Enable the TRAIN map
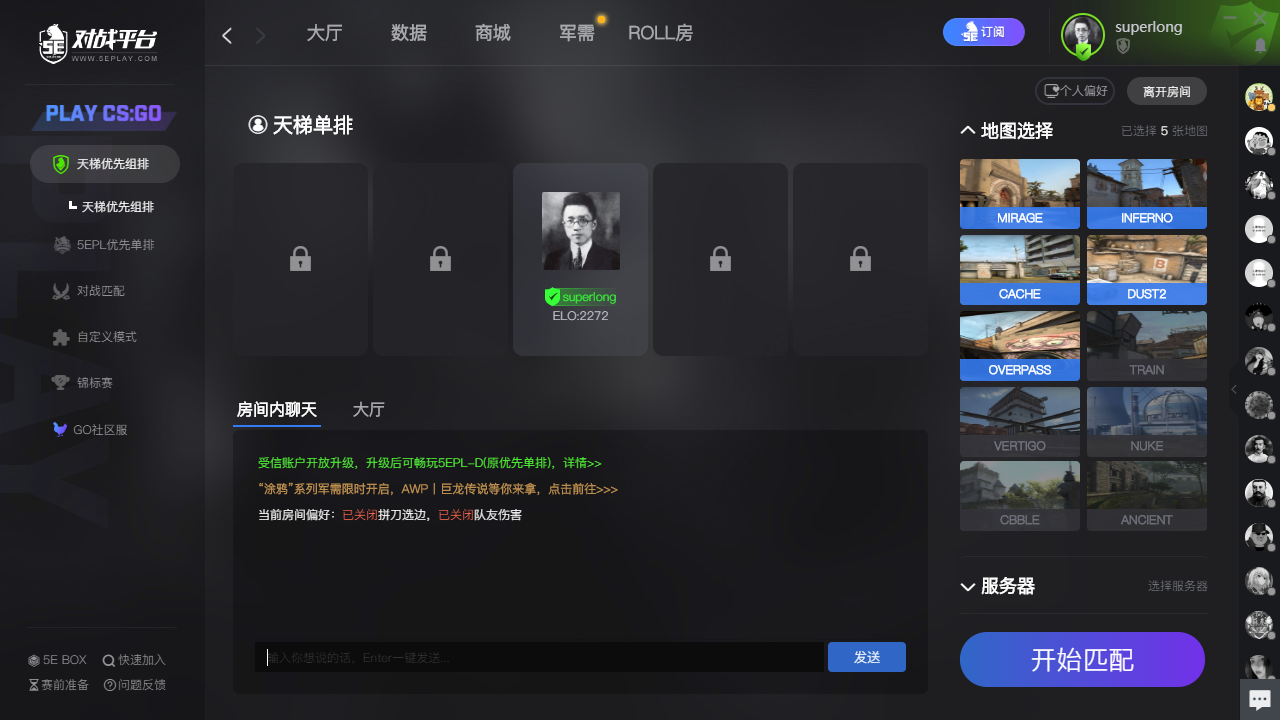This screenshot has height=720, width=1280. [1147, 346]
